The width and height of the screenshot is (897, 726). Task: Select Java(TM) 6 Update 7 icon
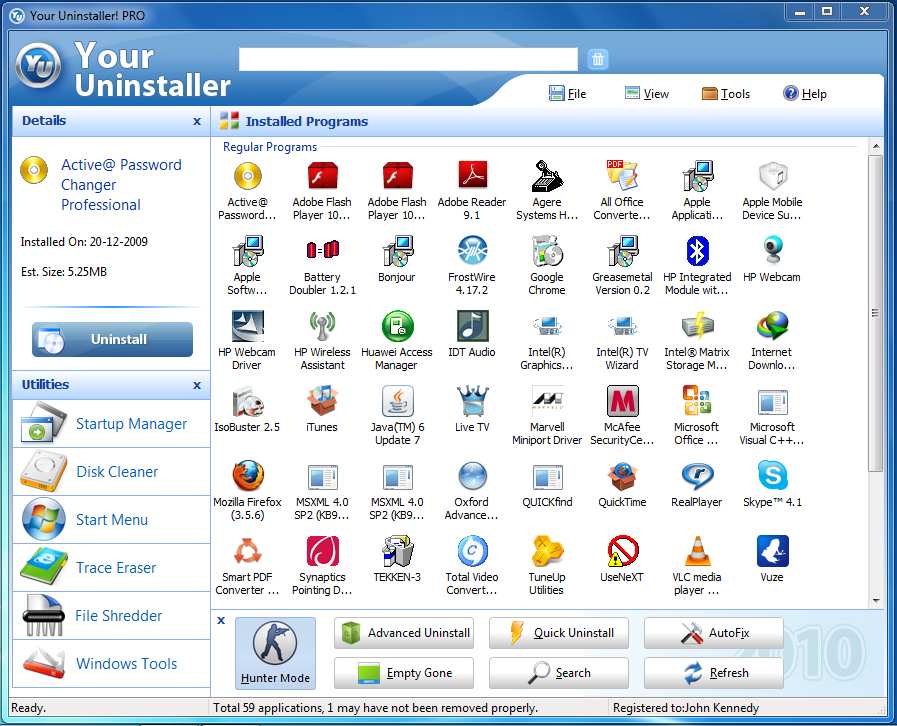[x=398, y=400]
